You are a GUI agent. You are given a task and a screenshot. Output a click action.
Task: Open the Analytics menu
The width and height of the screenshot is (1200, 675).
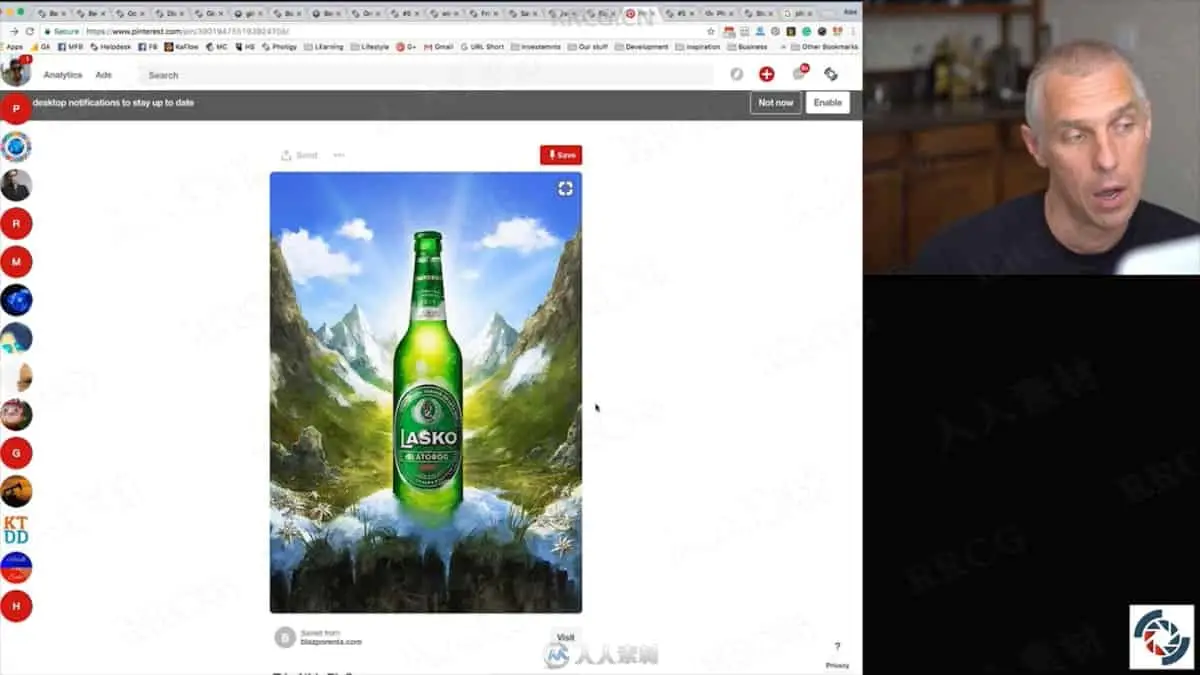coord(63,75)
